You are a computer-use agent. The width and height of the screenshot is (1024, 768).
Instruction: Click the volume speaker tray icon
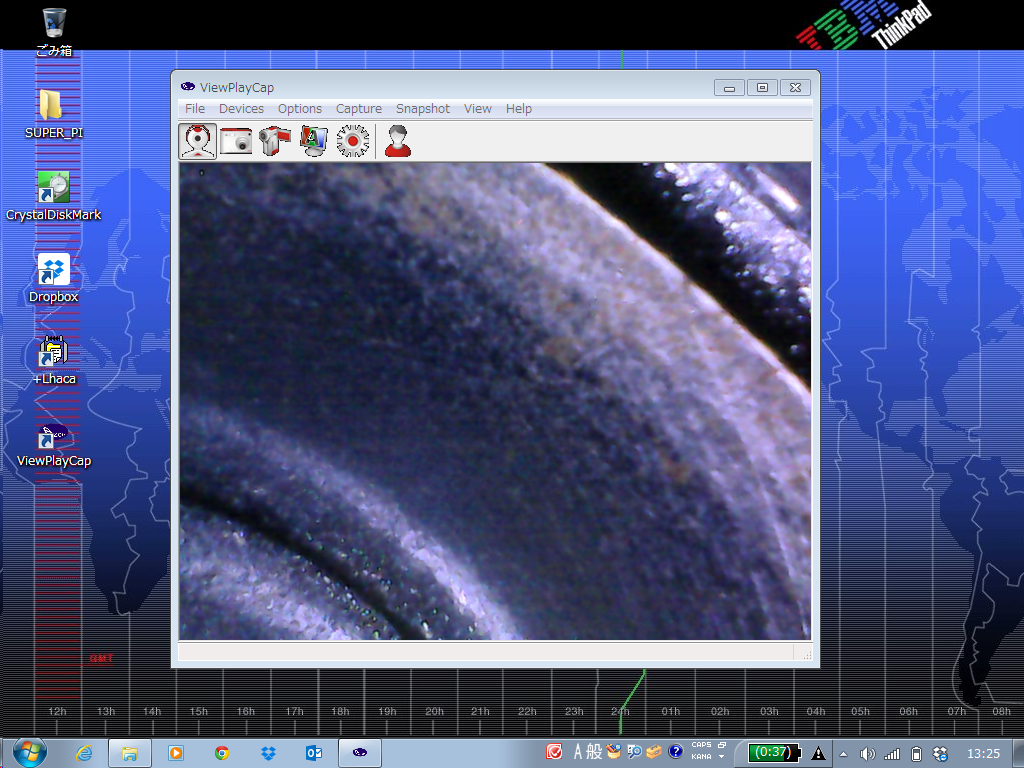coord(867,754)
